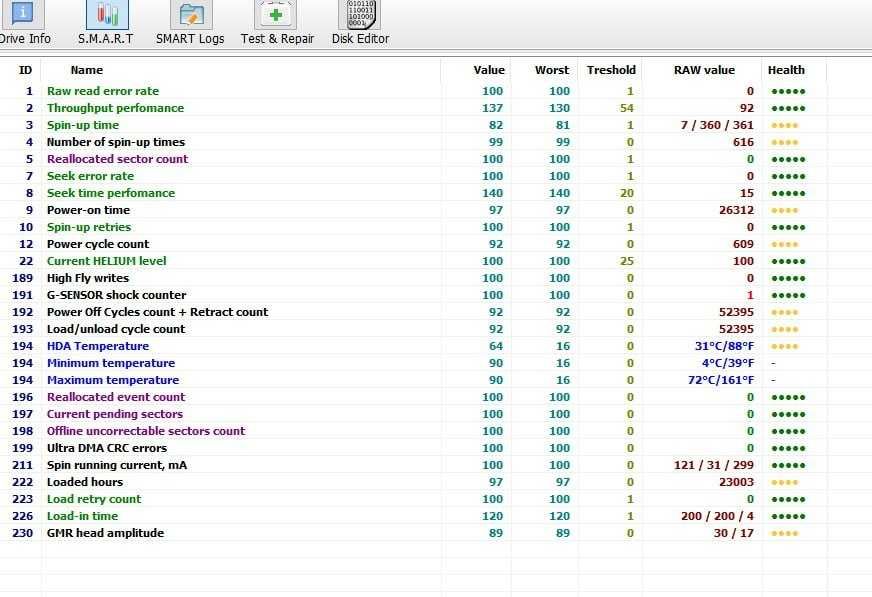Click the RAW value column header

click(704, 70)
